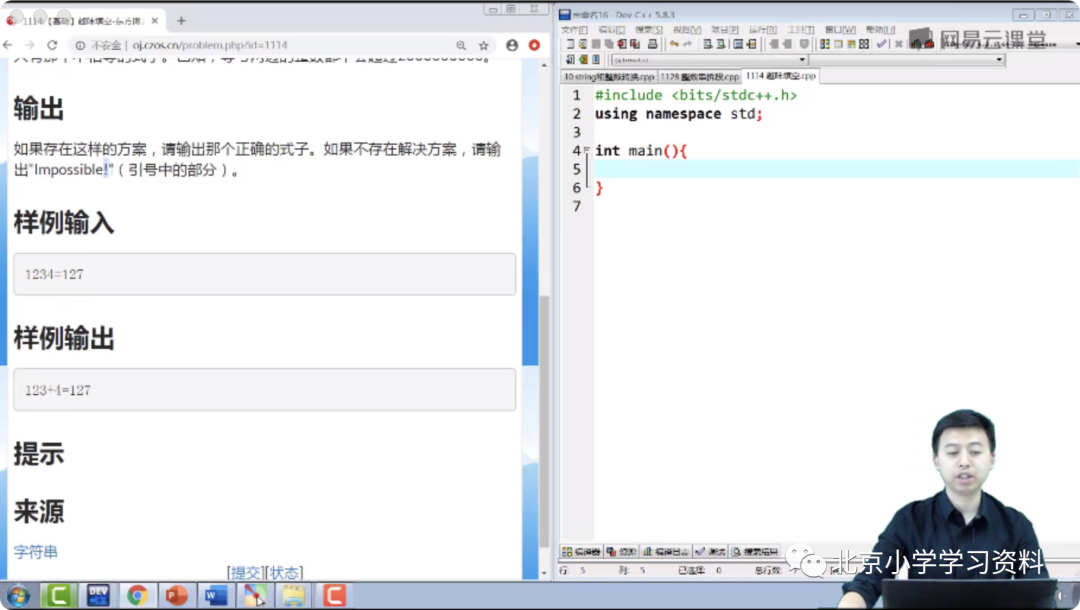
Task: Open PowerPoint icon in taskbar
Action: (x=176, y=596)
